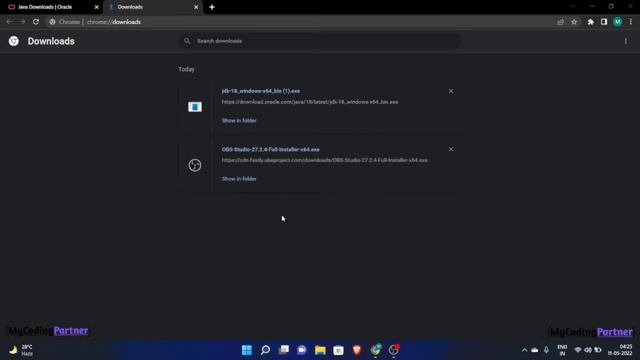Image resolution: width=640 pixels, height=360 pixels.
Task: Click the search magnifier in downloads bar
Action: [187, 41]
